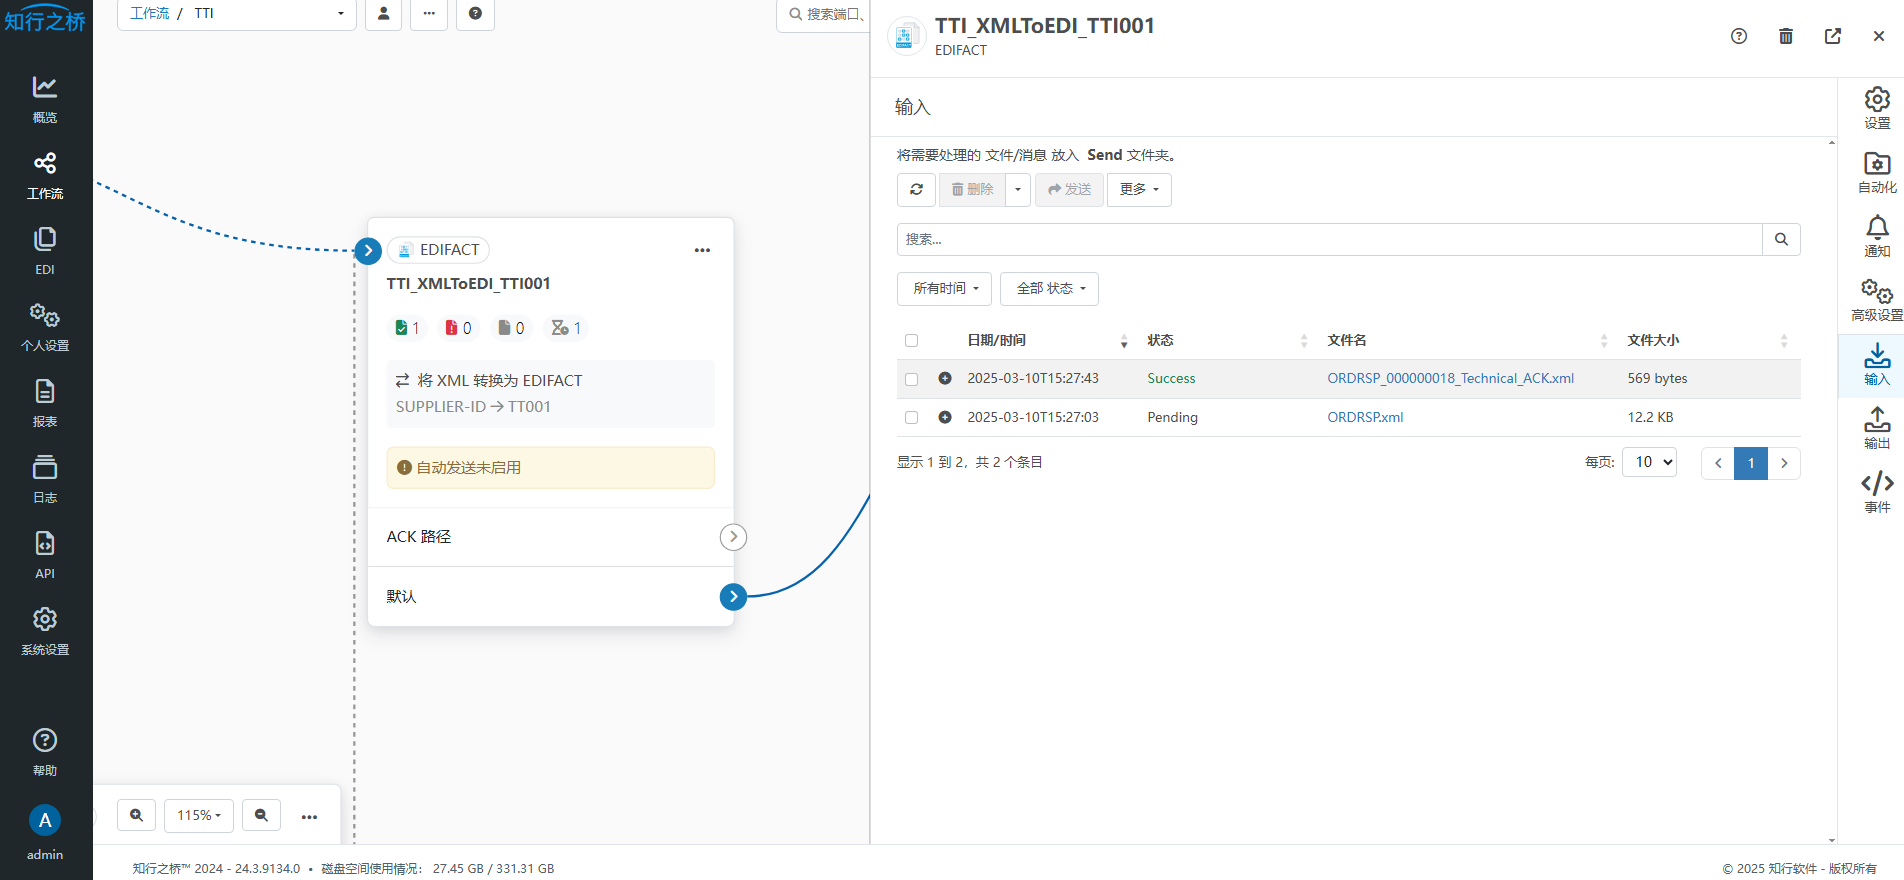Viewport: 1904px width, 880px height.
Task: Open the EDI section in sidebar
Action: (45, 250)
